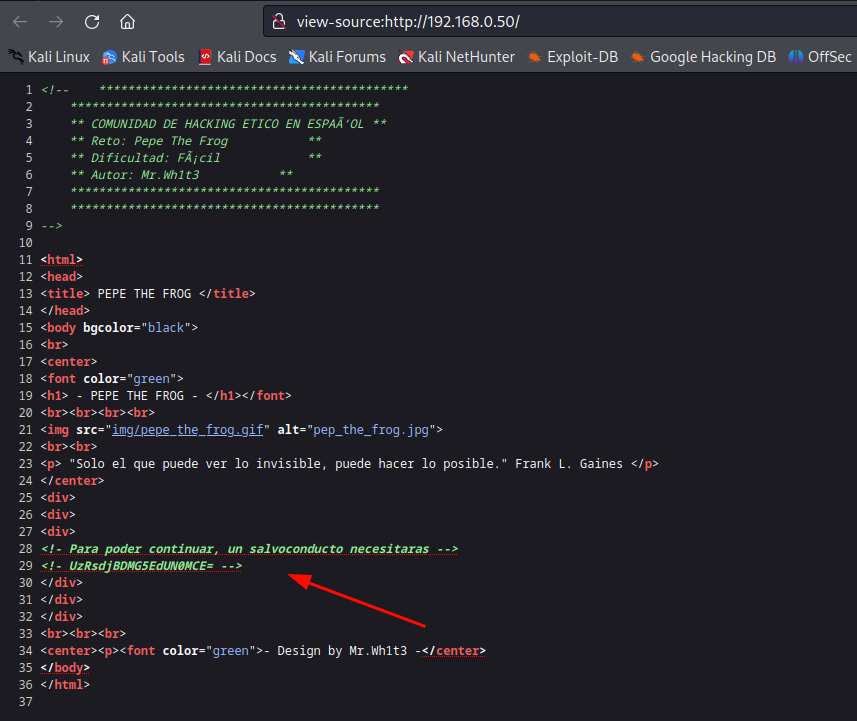
Task: Click the title text PEPE THE FROG
Action: (144, 294)
